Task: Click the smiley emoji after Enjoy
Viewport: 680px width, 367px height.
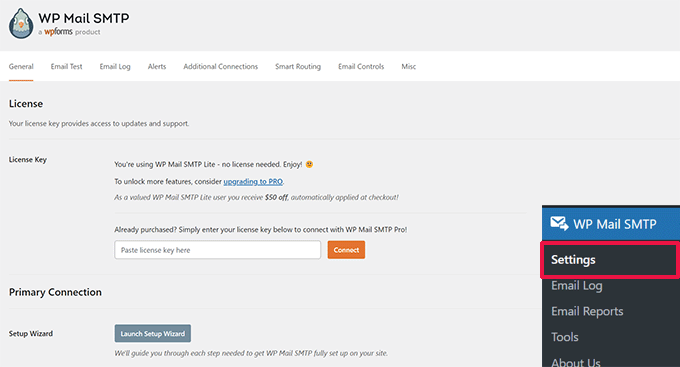Action: point(309,164)
